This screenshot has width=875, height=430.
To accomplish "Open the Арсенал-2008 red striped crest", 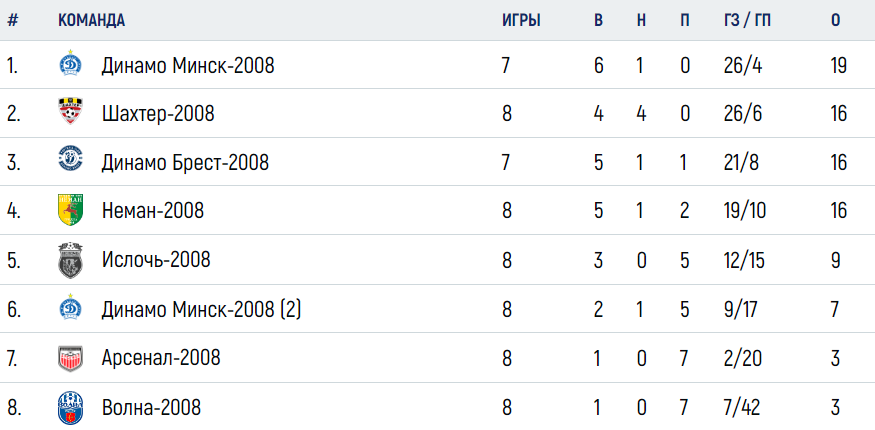I will [x=70, y=359].
